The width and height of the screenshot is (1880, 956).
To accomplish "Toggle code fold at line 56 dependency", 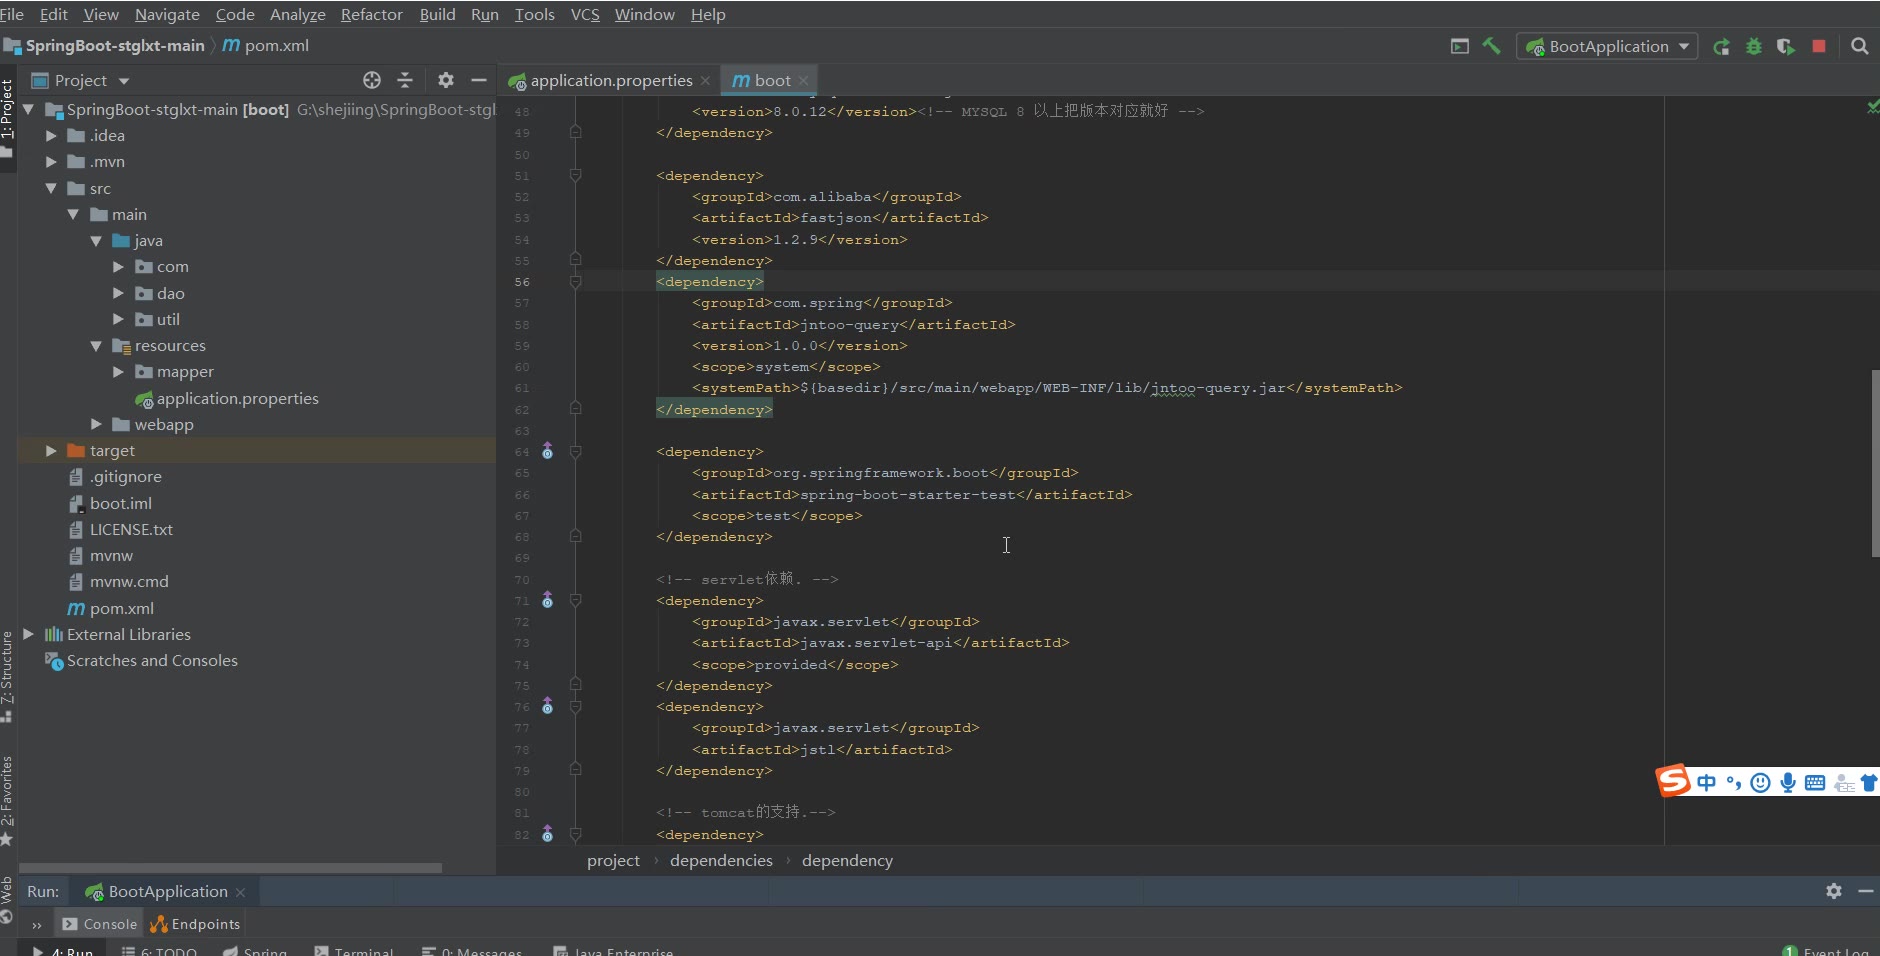I will [x=575, y=282].
